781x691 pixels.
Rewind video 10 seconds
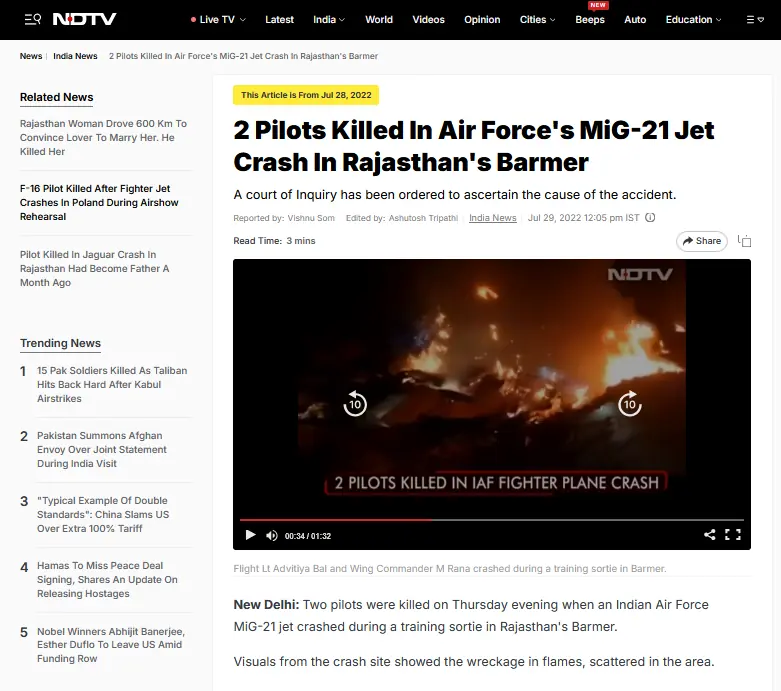click(x=355, y=404)
